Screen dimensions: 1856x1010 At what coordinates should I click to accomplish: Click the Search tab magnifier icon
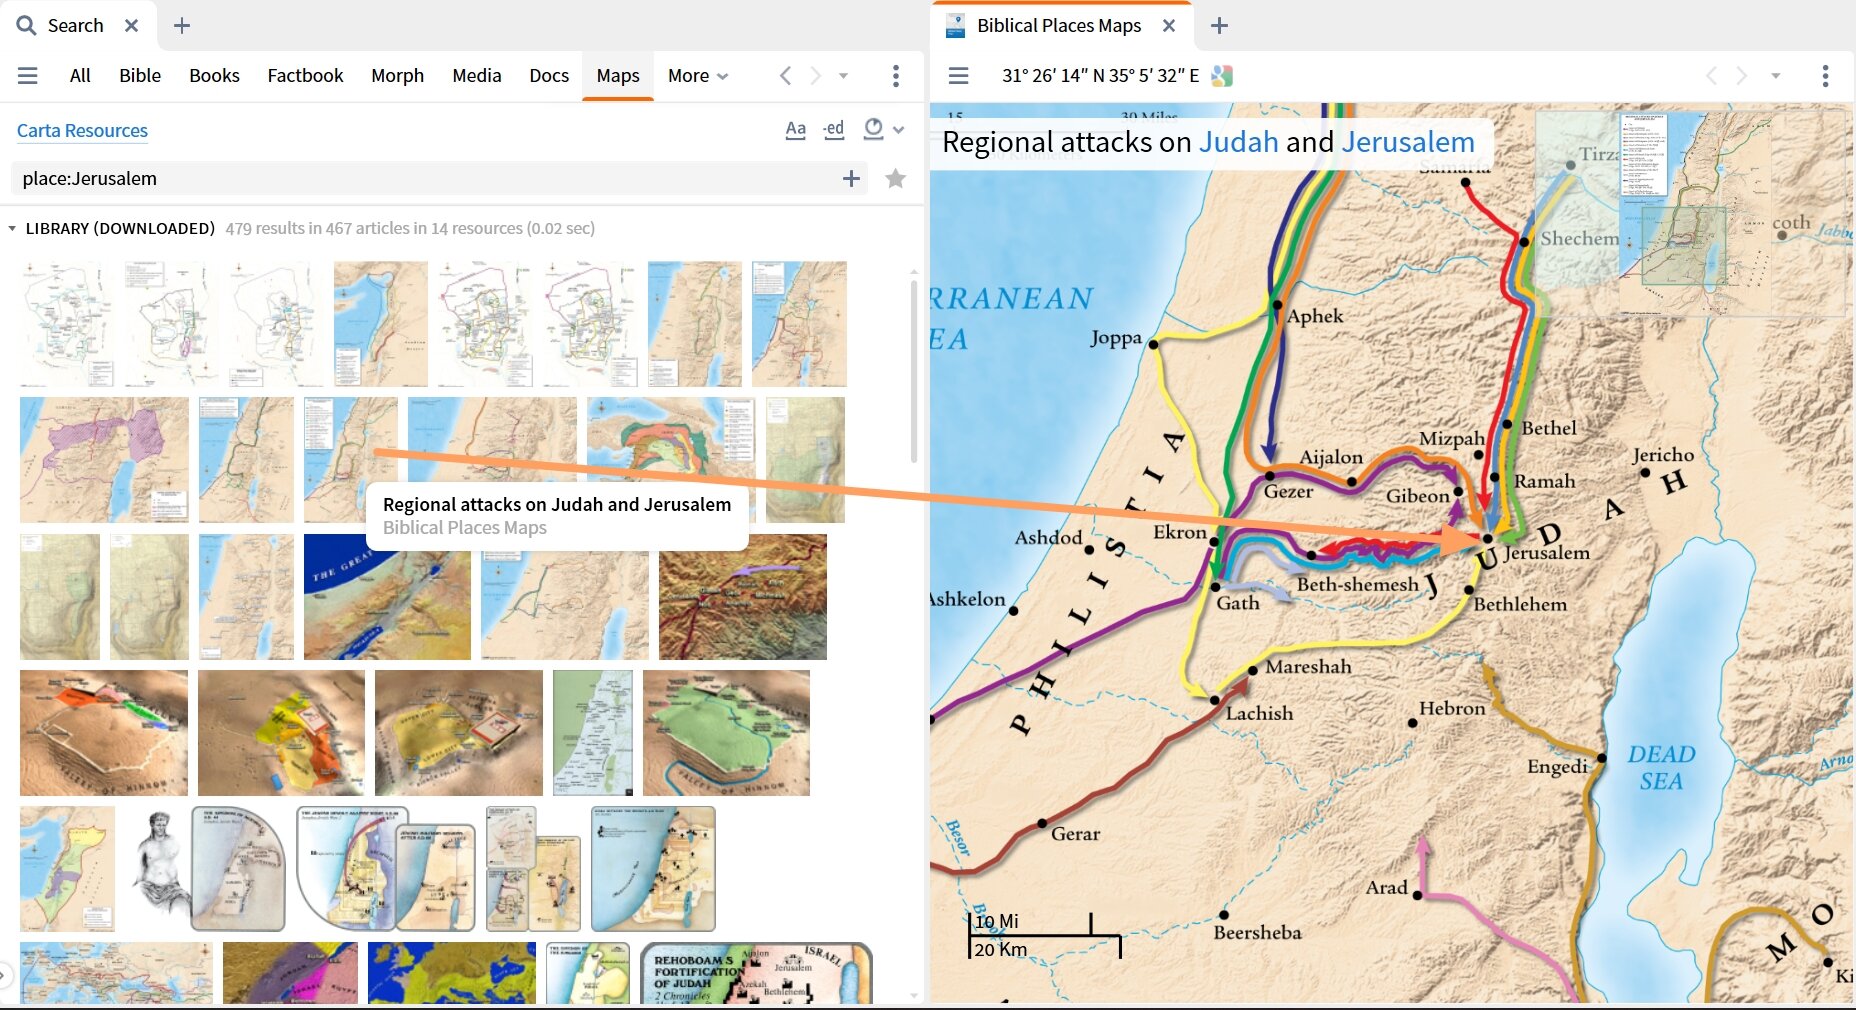tap(26, 26)
